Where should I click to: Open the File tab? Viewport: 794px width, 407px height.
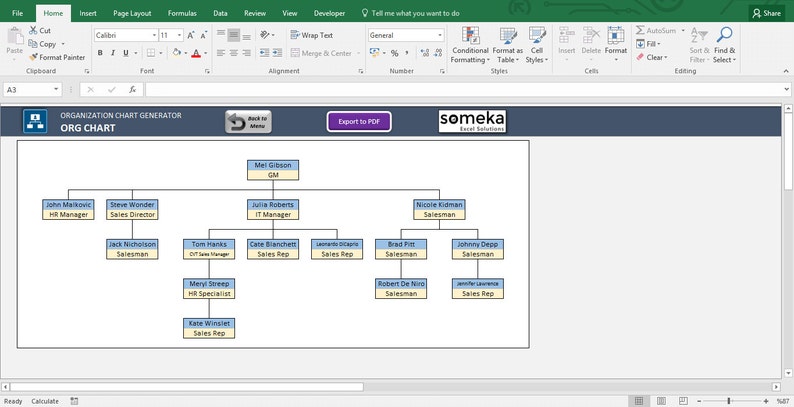[17, 13]
